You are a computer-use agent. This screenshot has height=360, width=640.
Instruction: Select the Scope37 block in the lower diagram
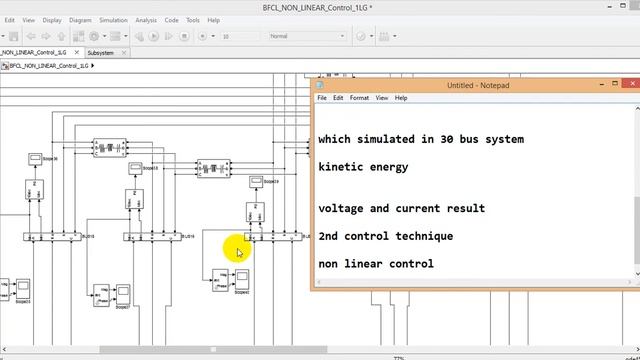pyautogui.click(x=123, y=295)
